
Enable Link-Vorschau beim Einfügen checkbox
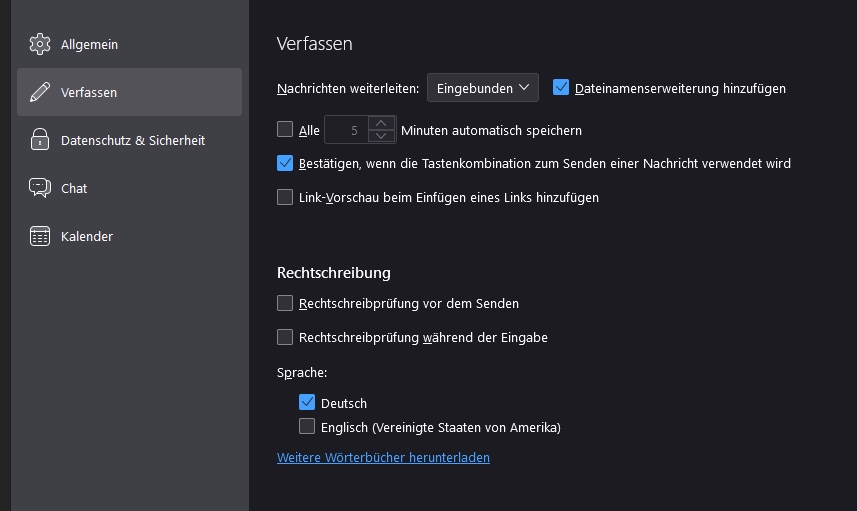click(x=285, y=197)
